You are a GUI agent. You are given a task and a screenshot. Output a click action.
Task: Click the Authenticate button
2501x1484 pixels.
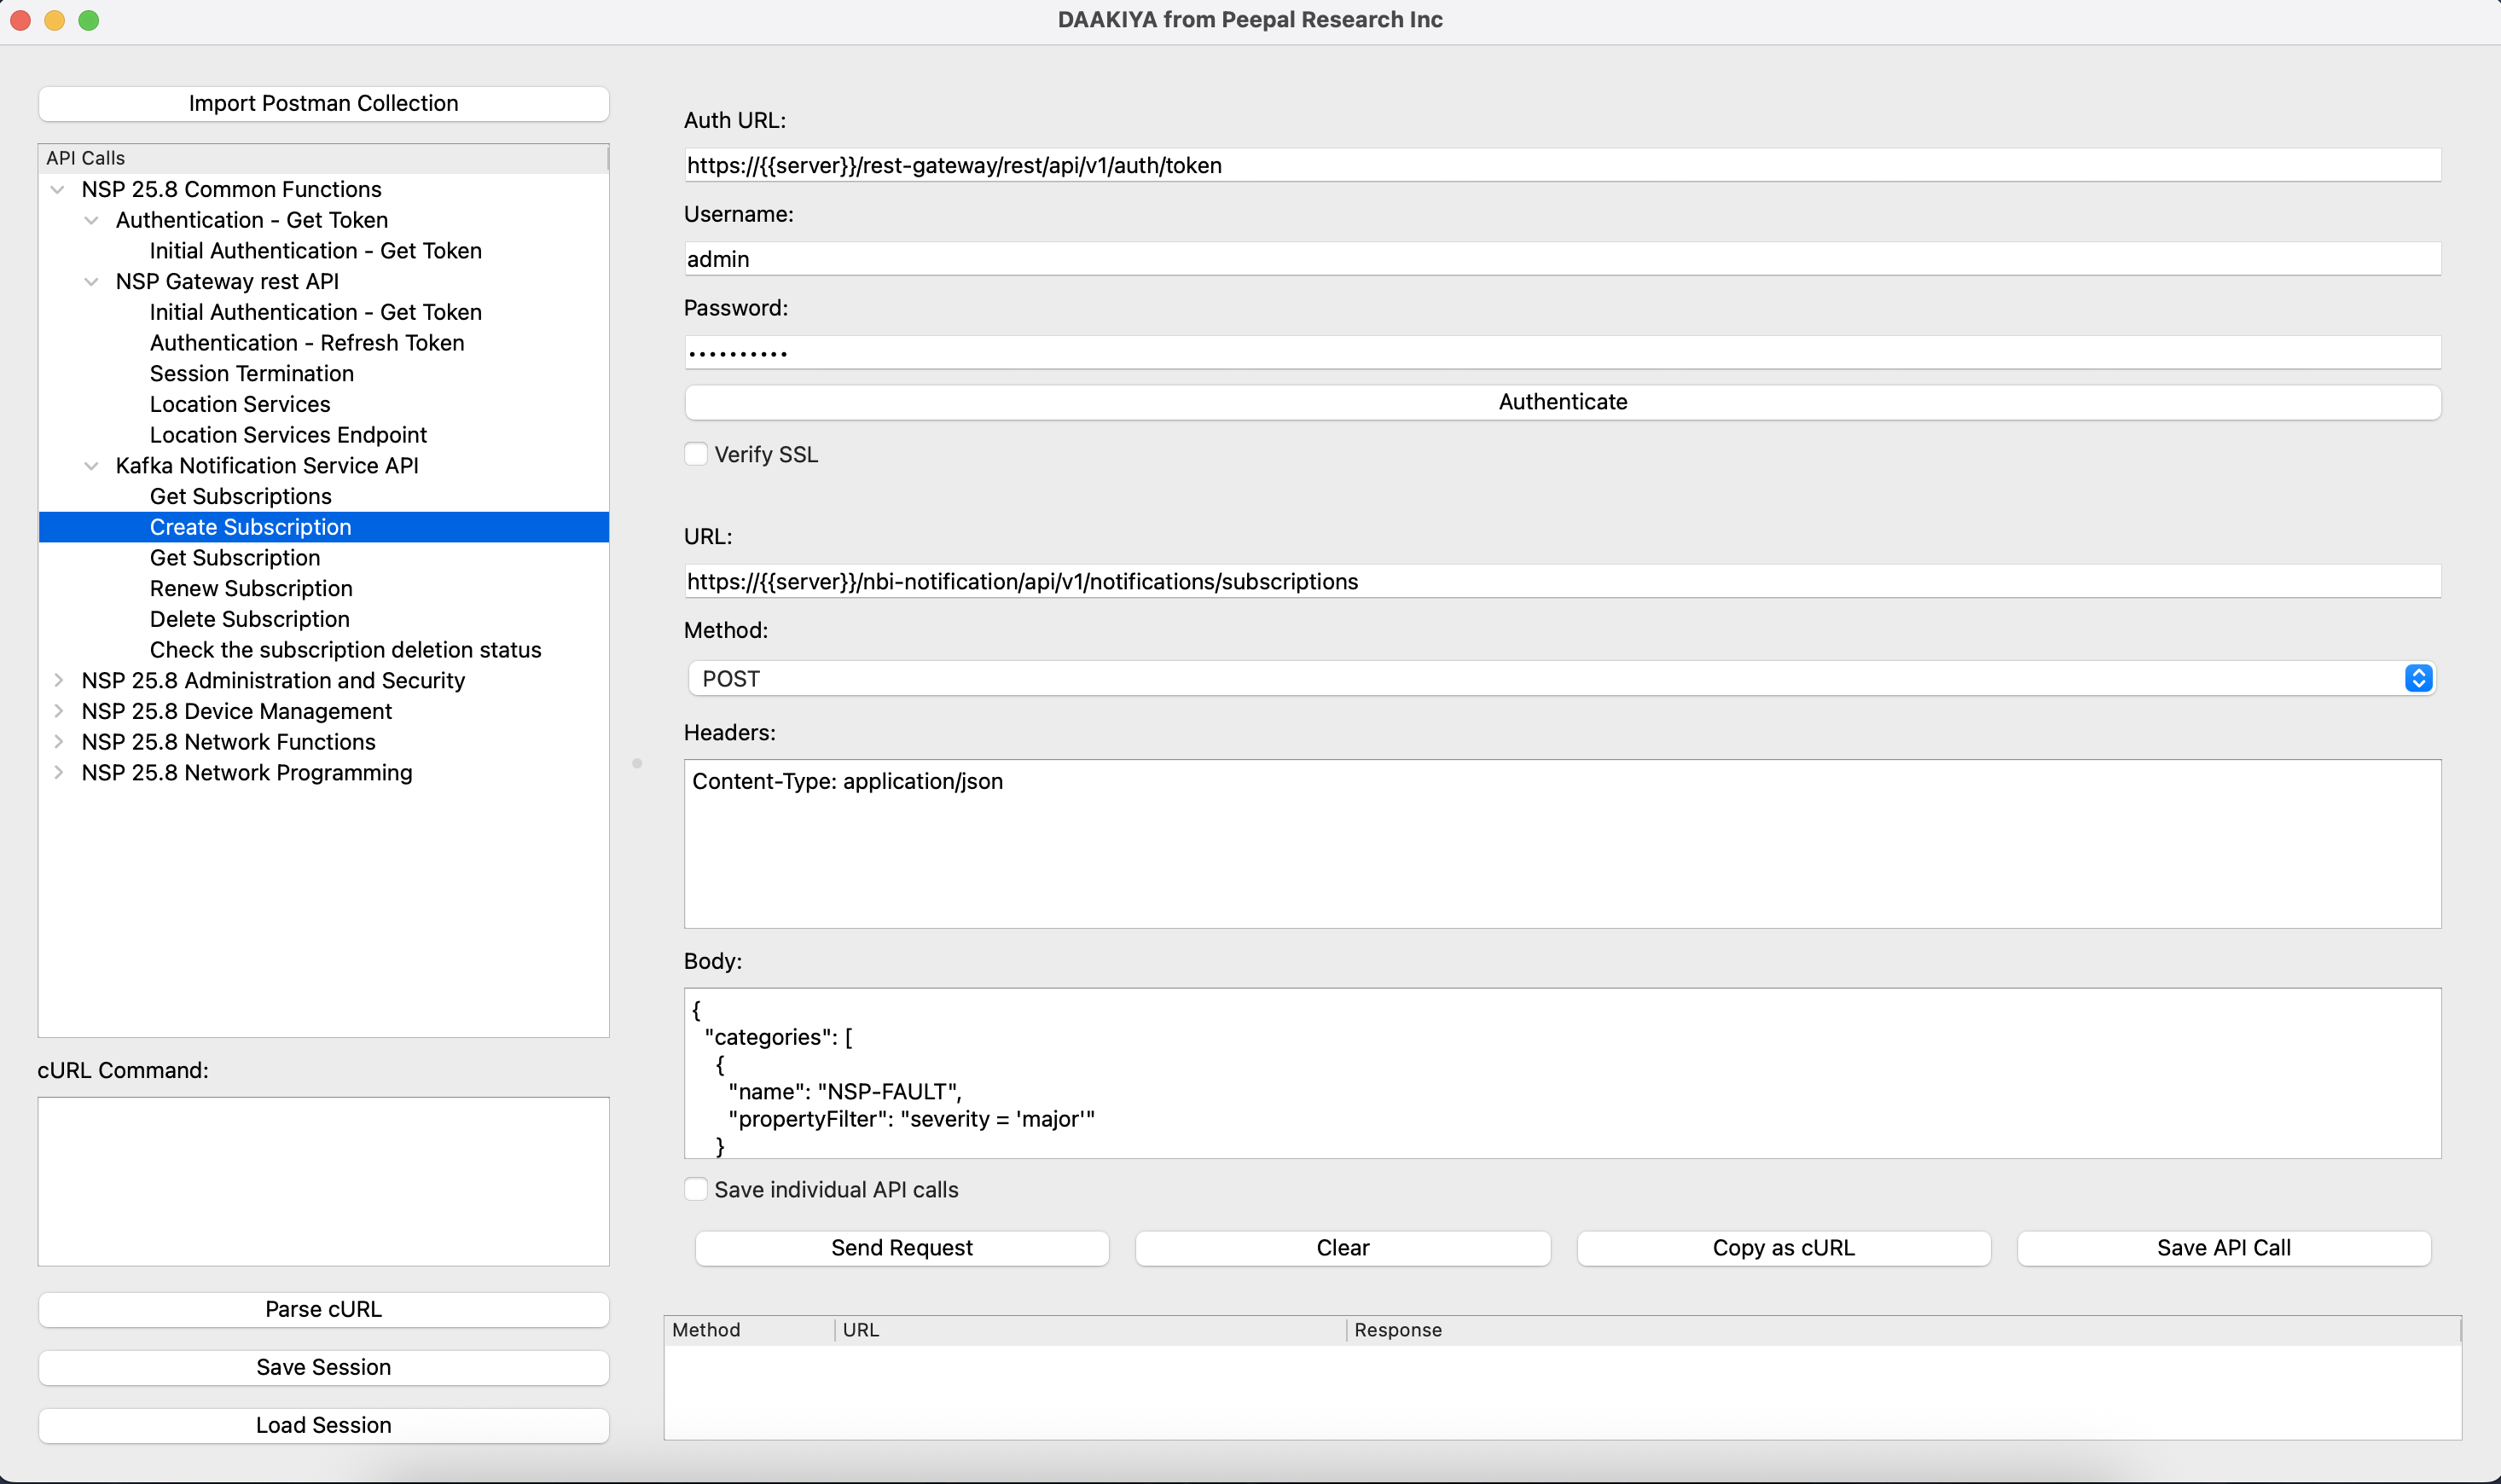(x=1562, y=402)
